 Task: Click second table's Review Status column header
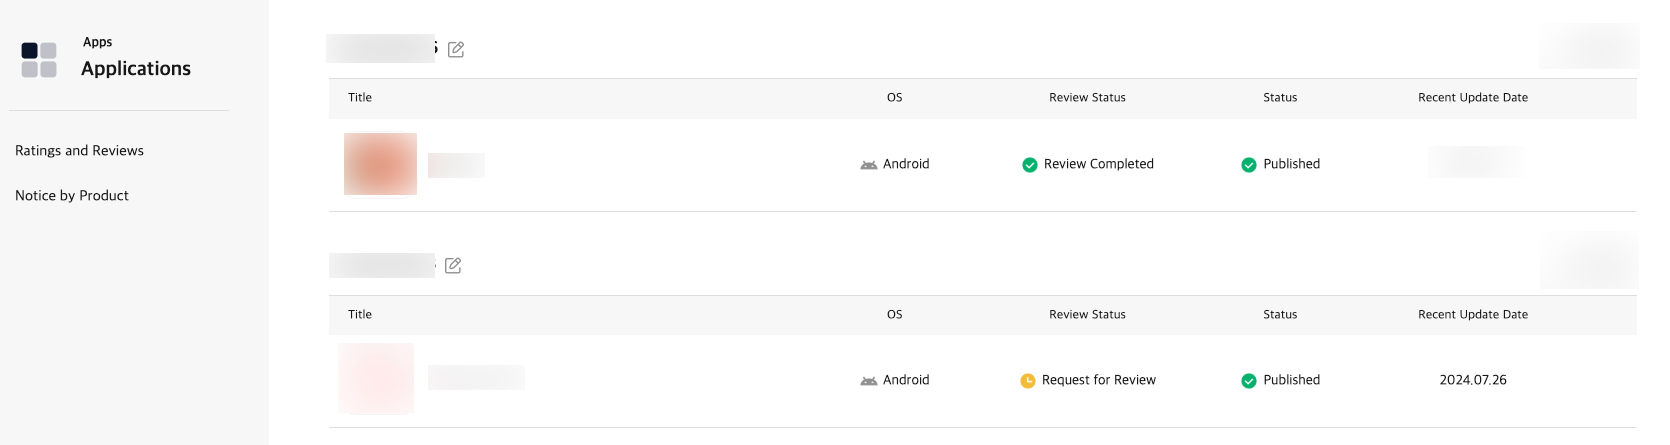pos(1087,315)
